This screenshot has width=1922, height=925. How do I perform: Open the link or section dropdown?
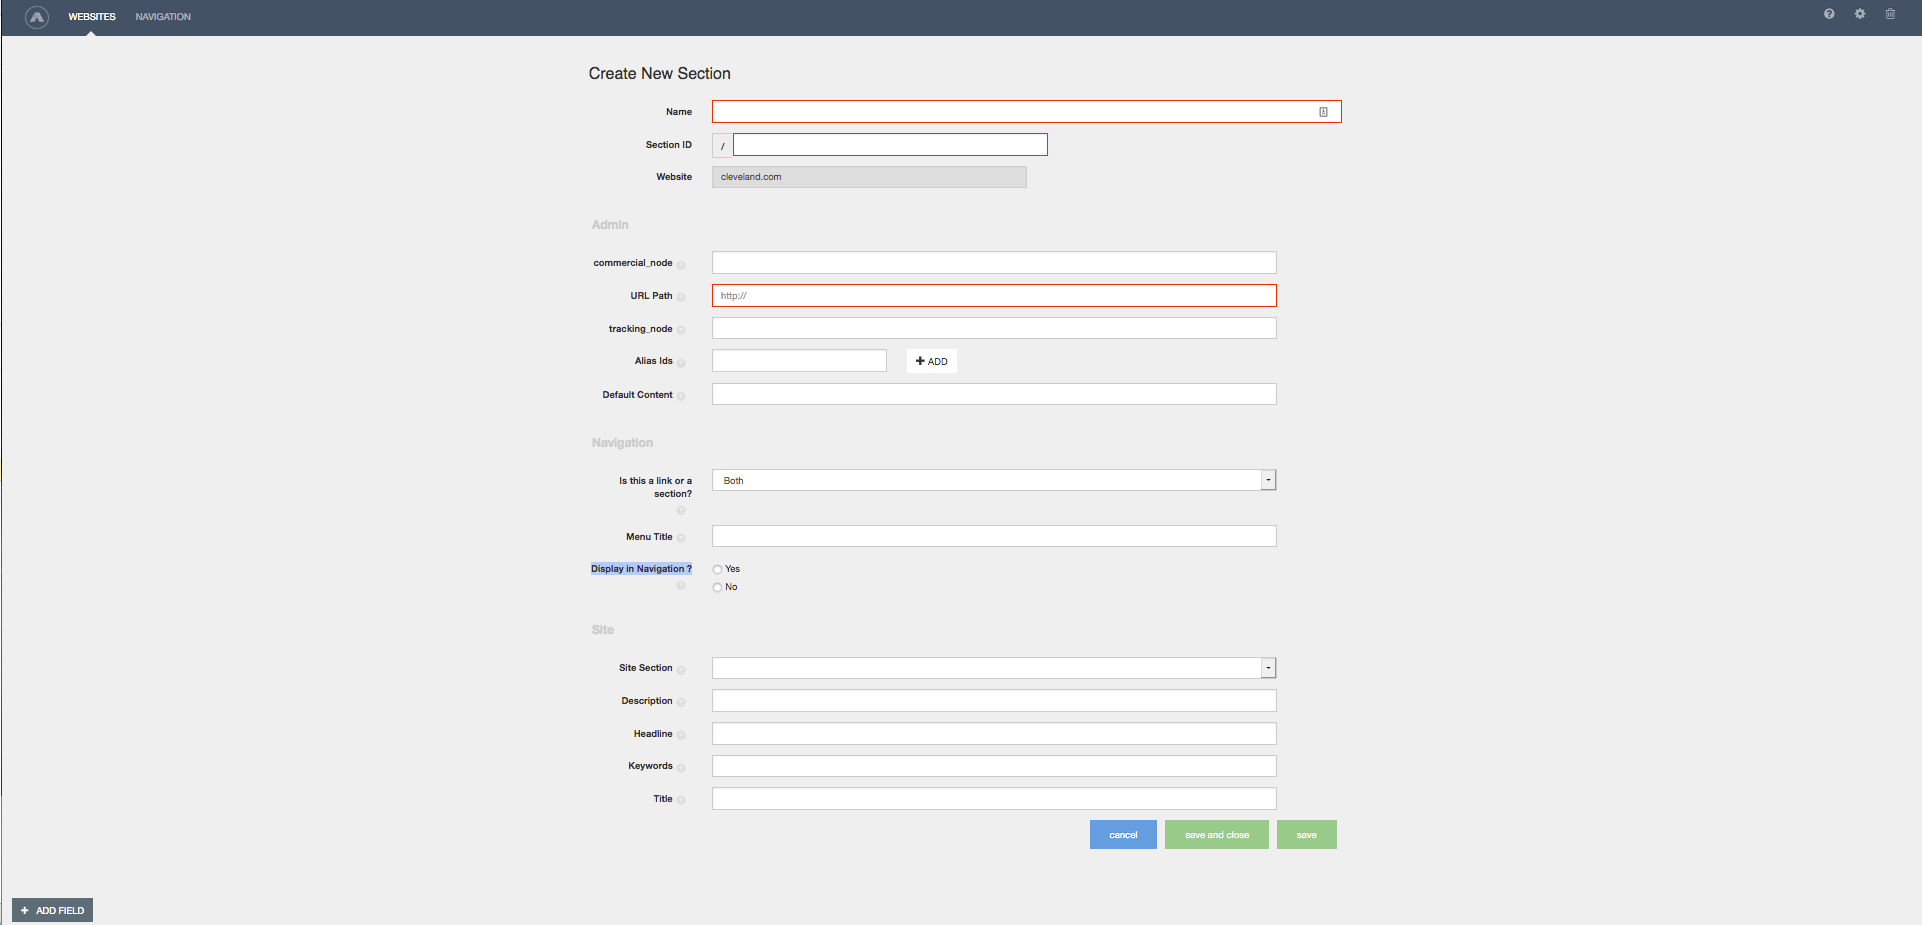tap(1268, 480)
